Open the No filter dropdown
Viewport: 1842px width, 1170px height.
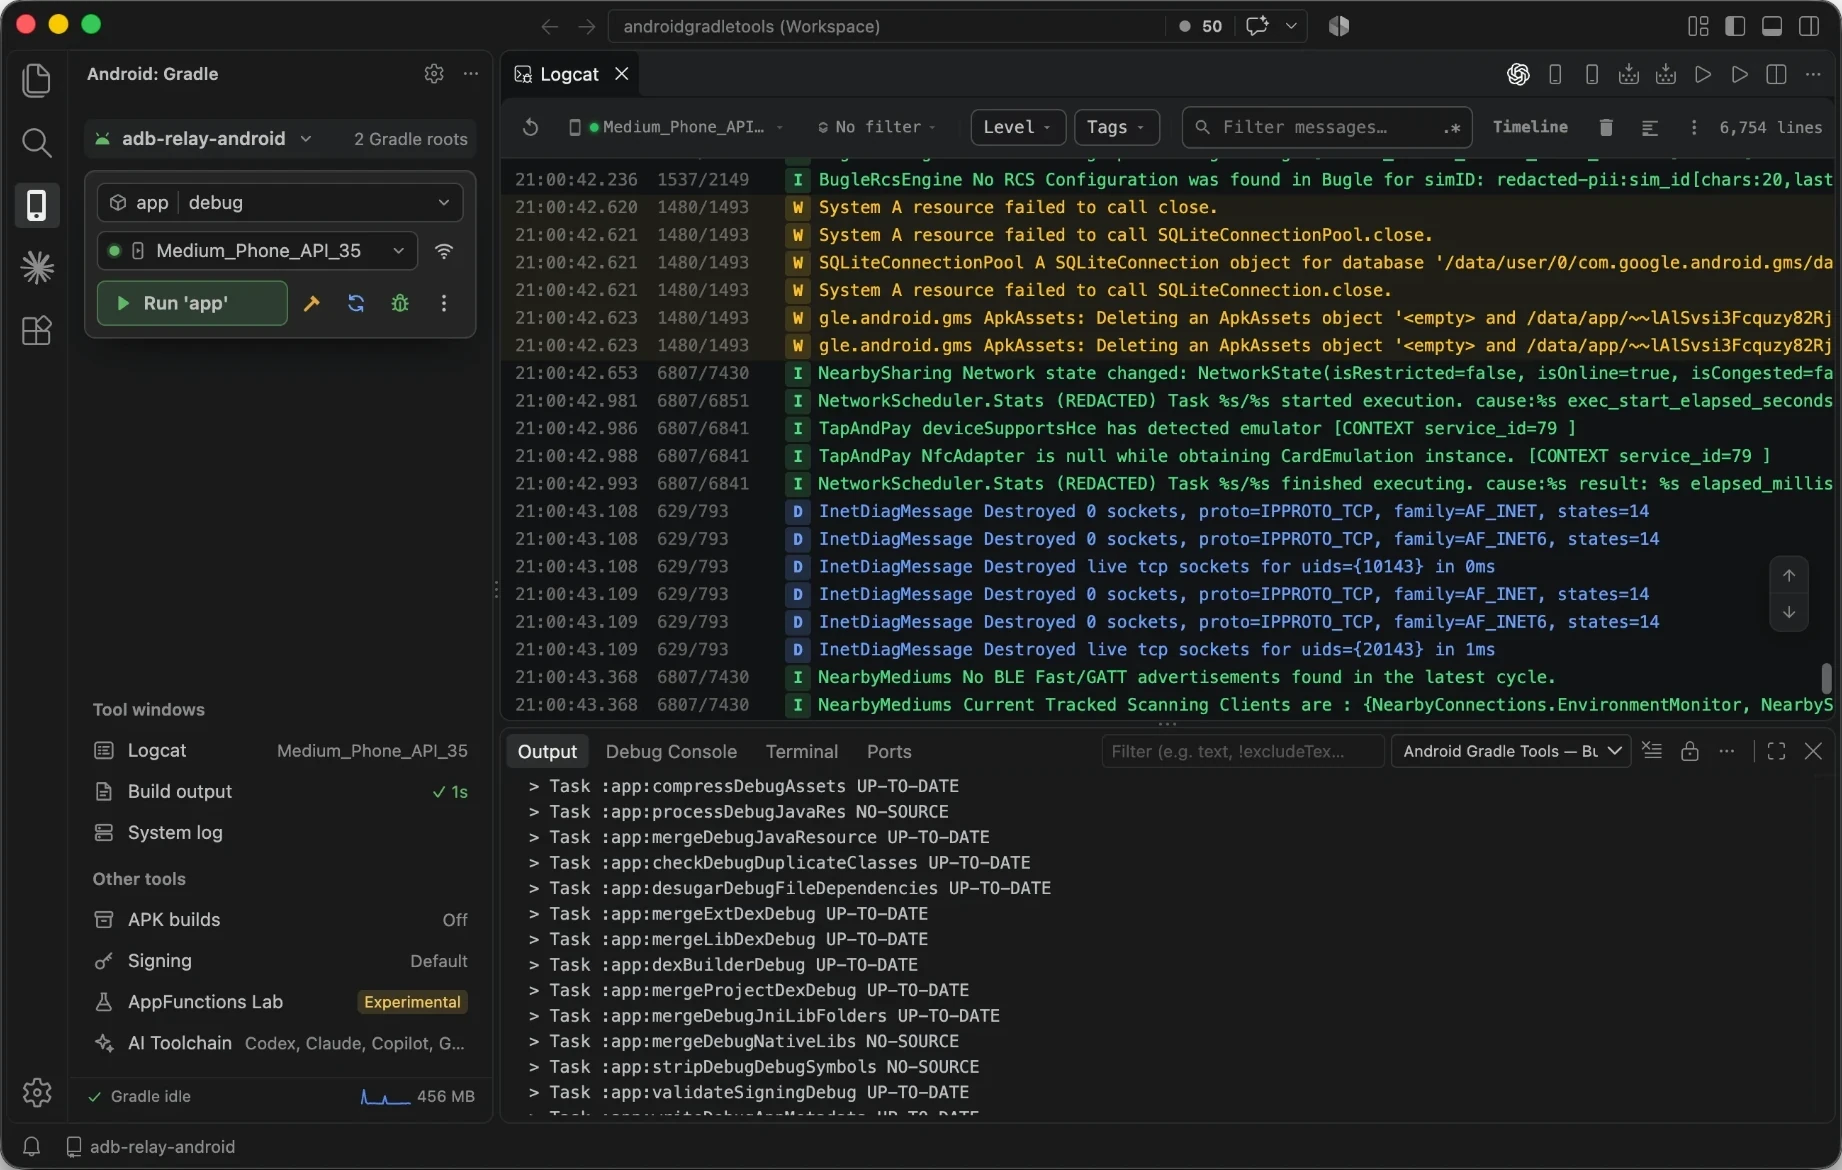(877, 127)
